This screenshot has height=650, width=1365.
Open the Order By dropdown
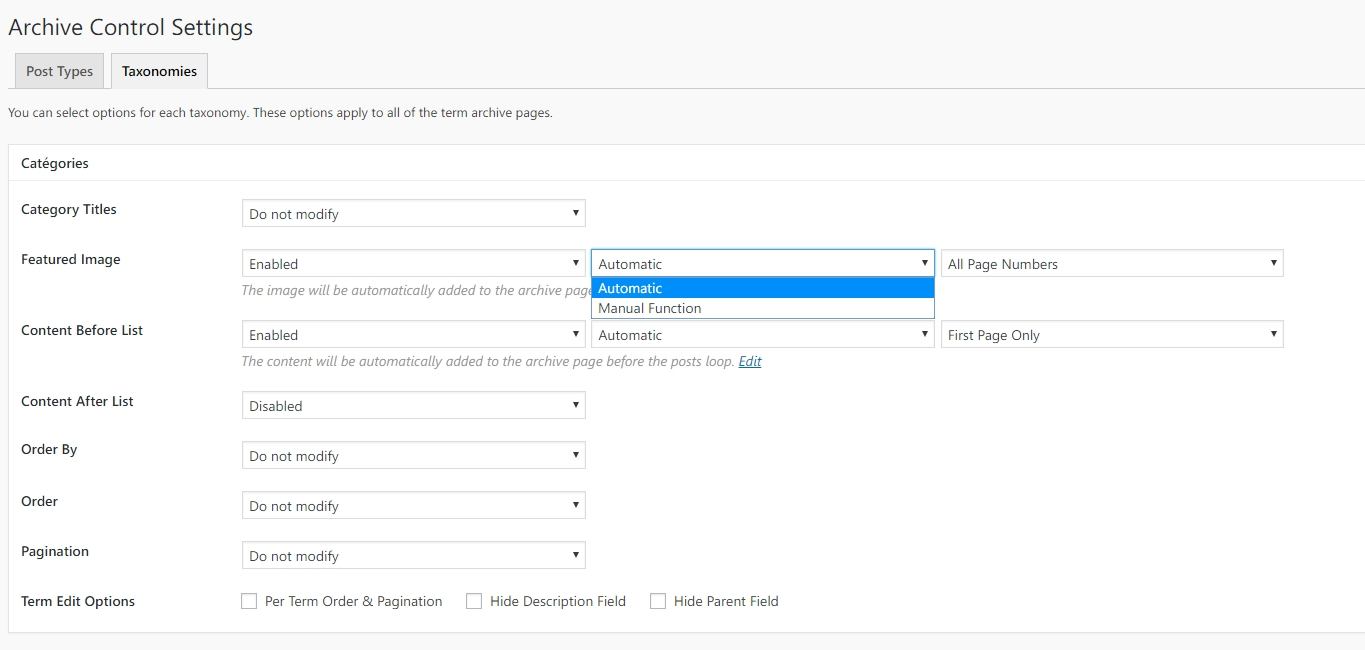(413, 455)
